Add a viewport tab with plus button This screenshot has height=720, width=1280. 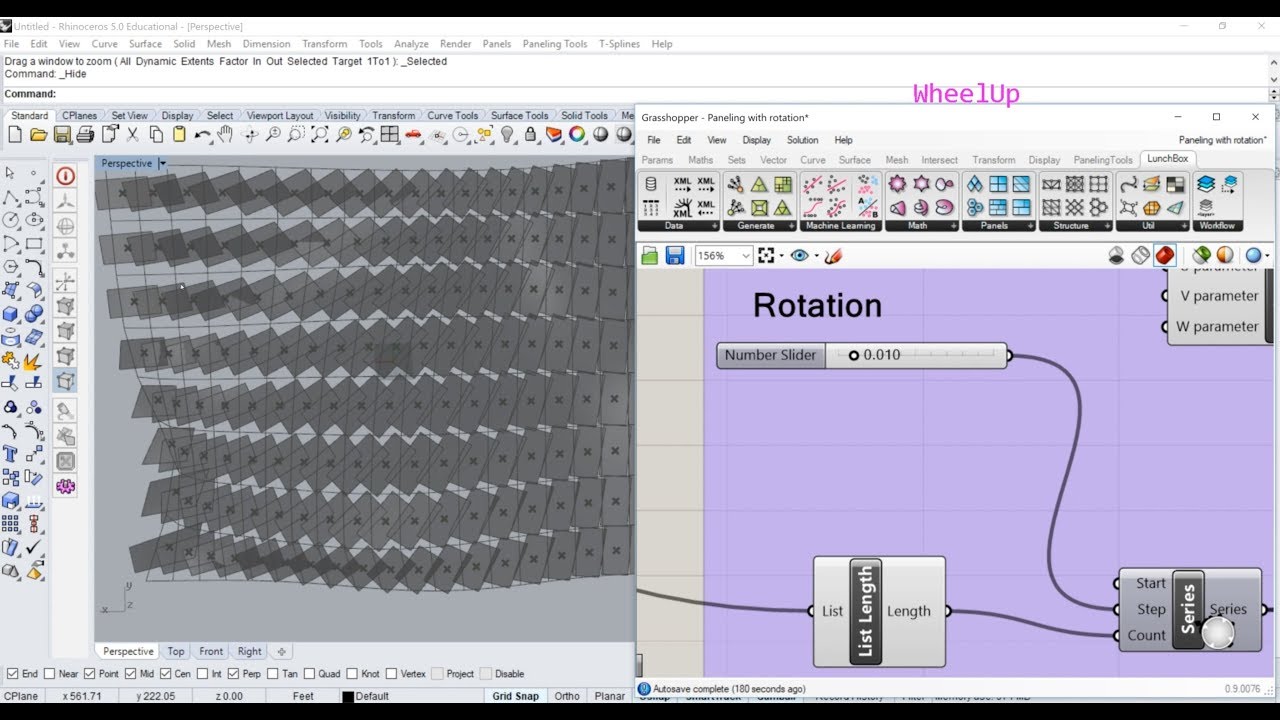[281, 651]
